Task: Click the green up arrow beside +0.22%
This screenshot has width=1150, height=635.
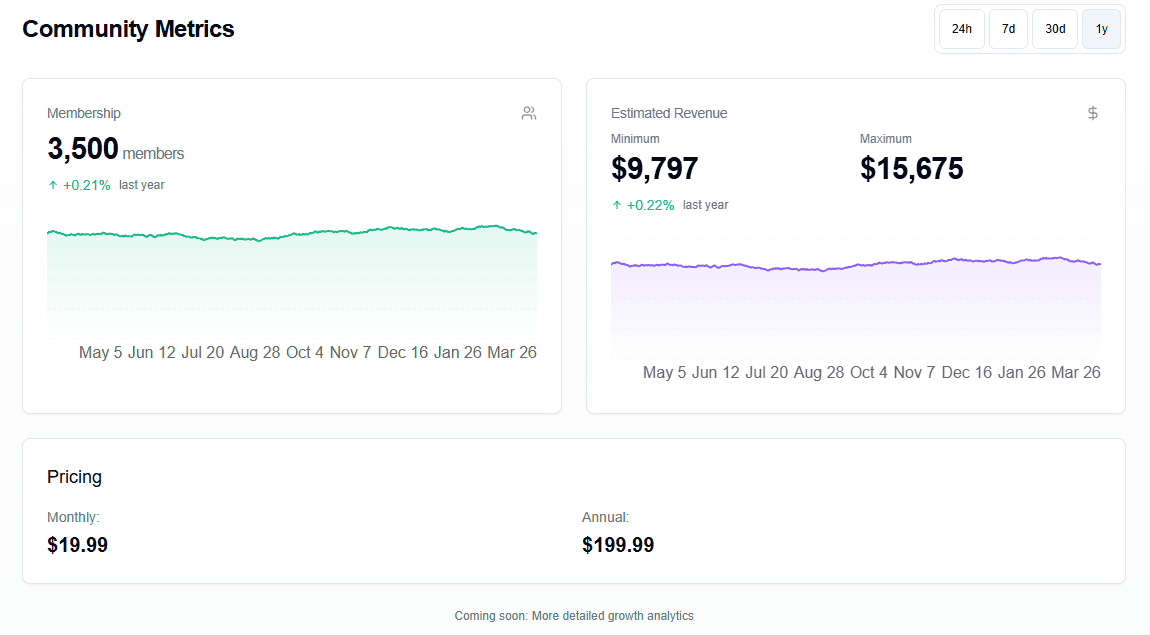Action: [x=617, y=205]
